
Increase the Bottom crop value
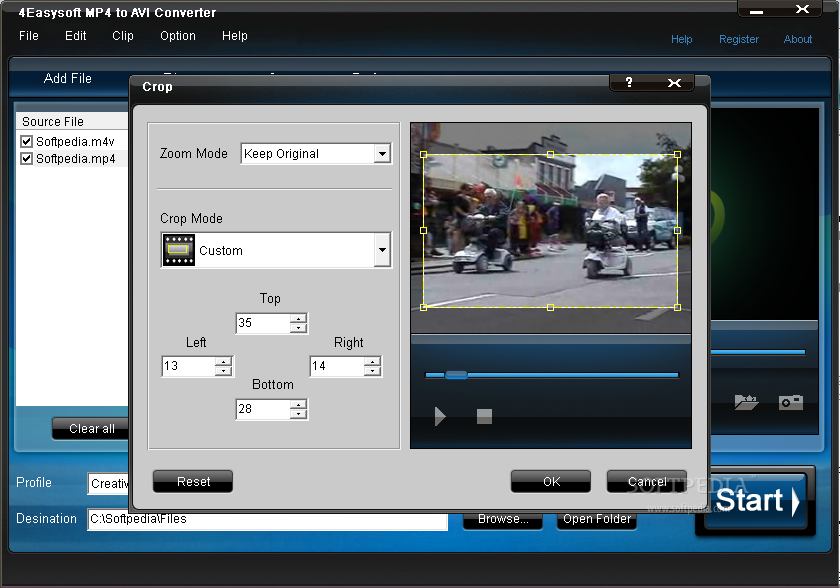point(298,404)
